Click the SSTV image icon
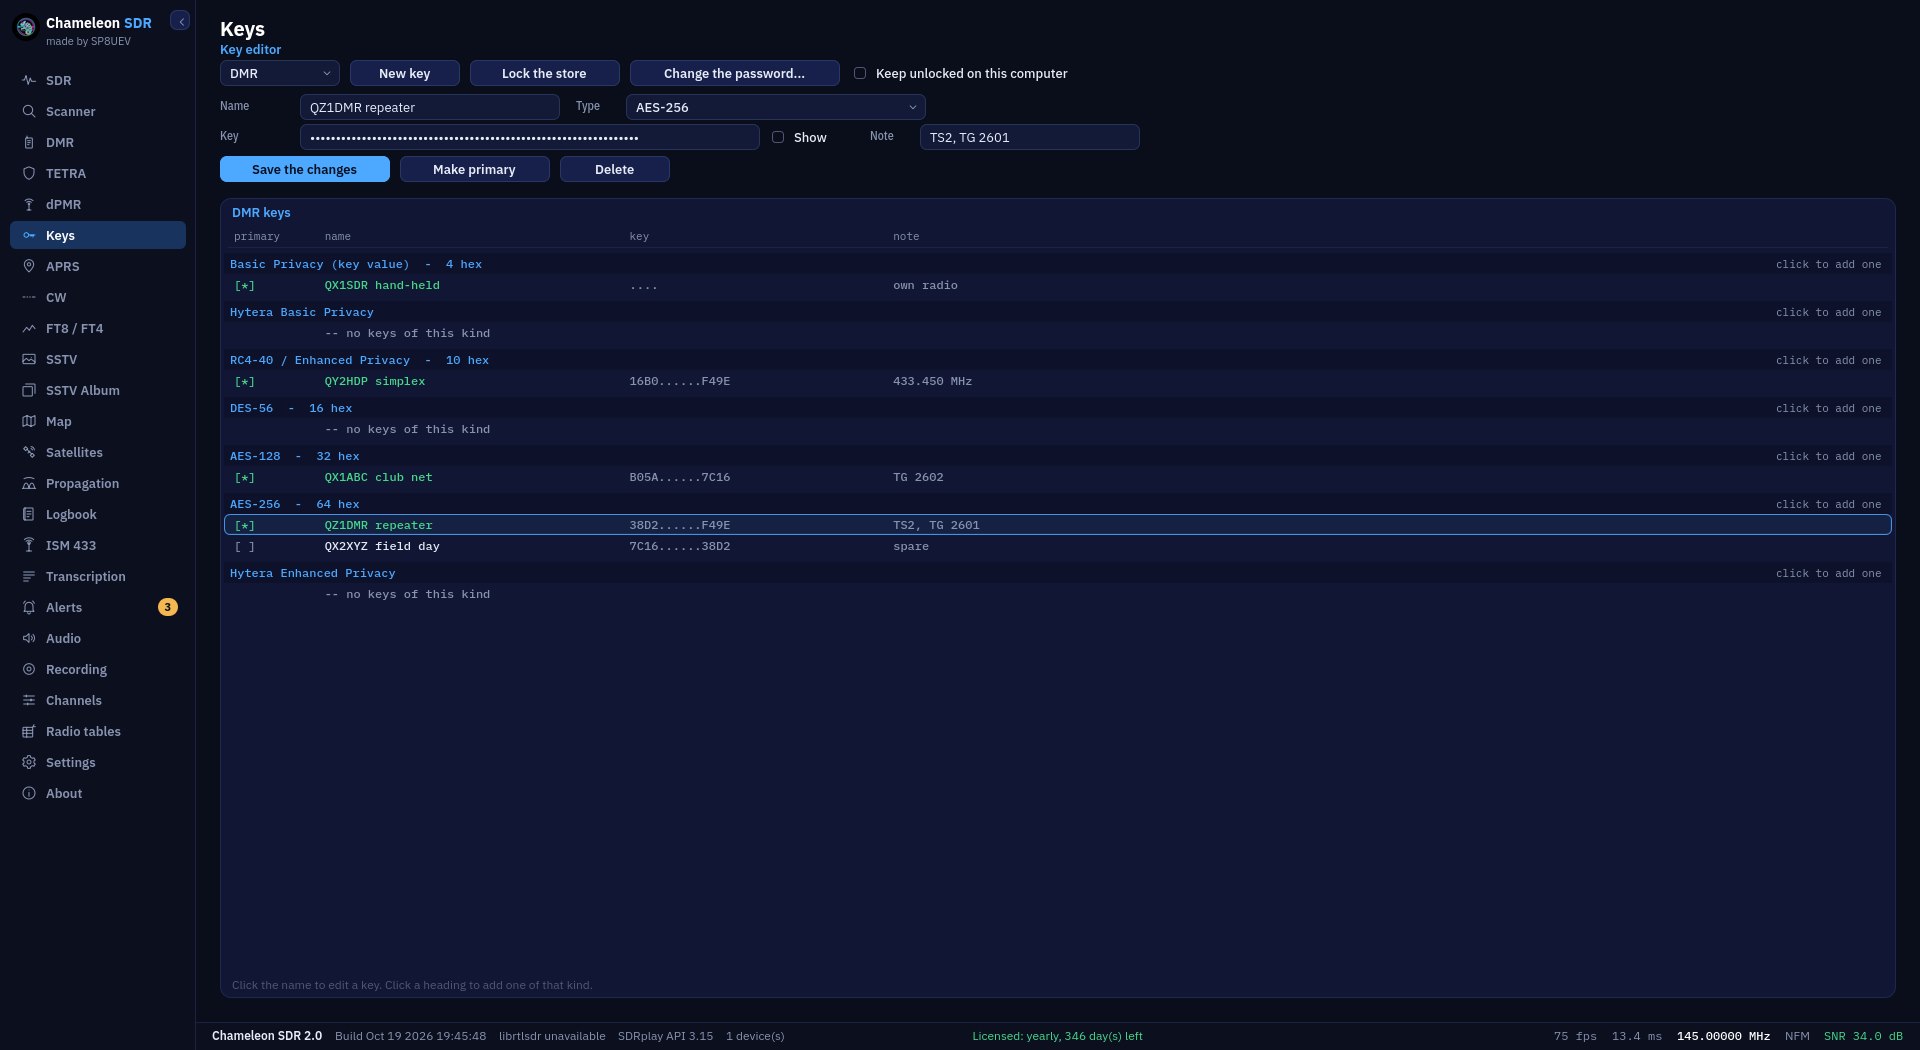1920x1050 pixels. click(29, 359)
